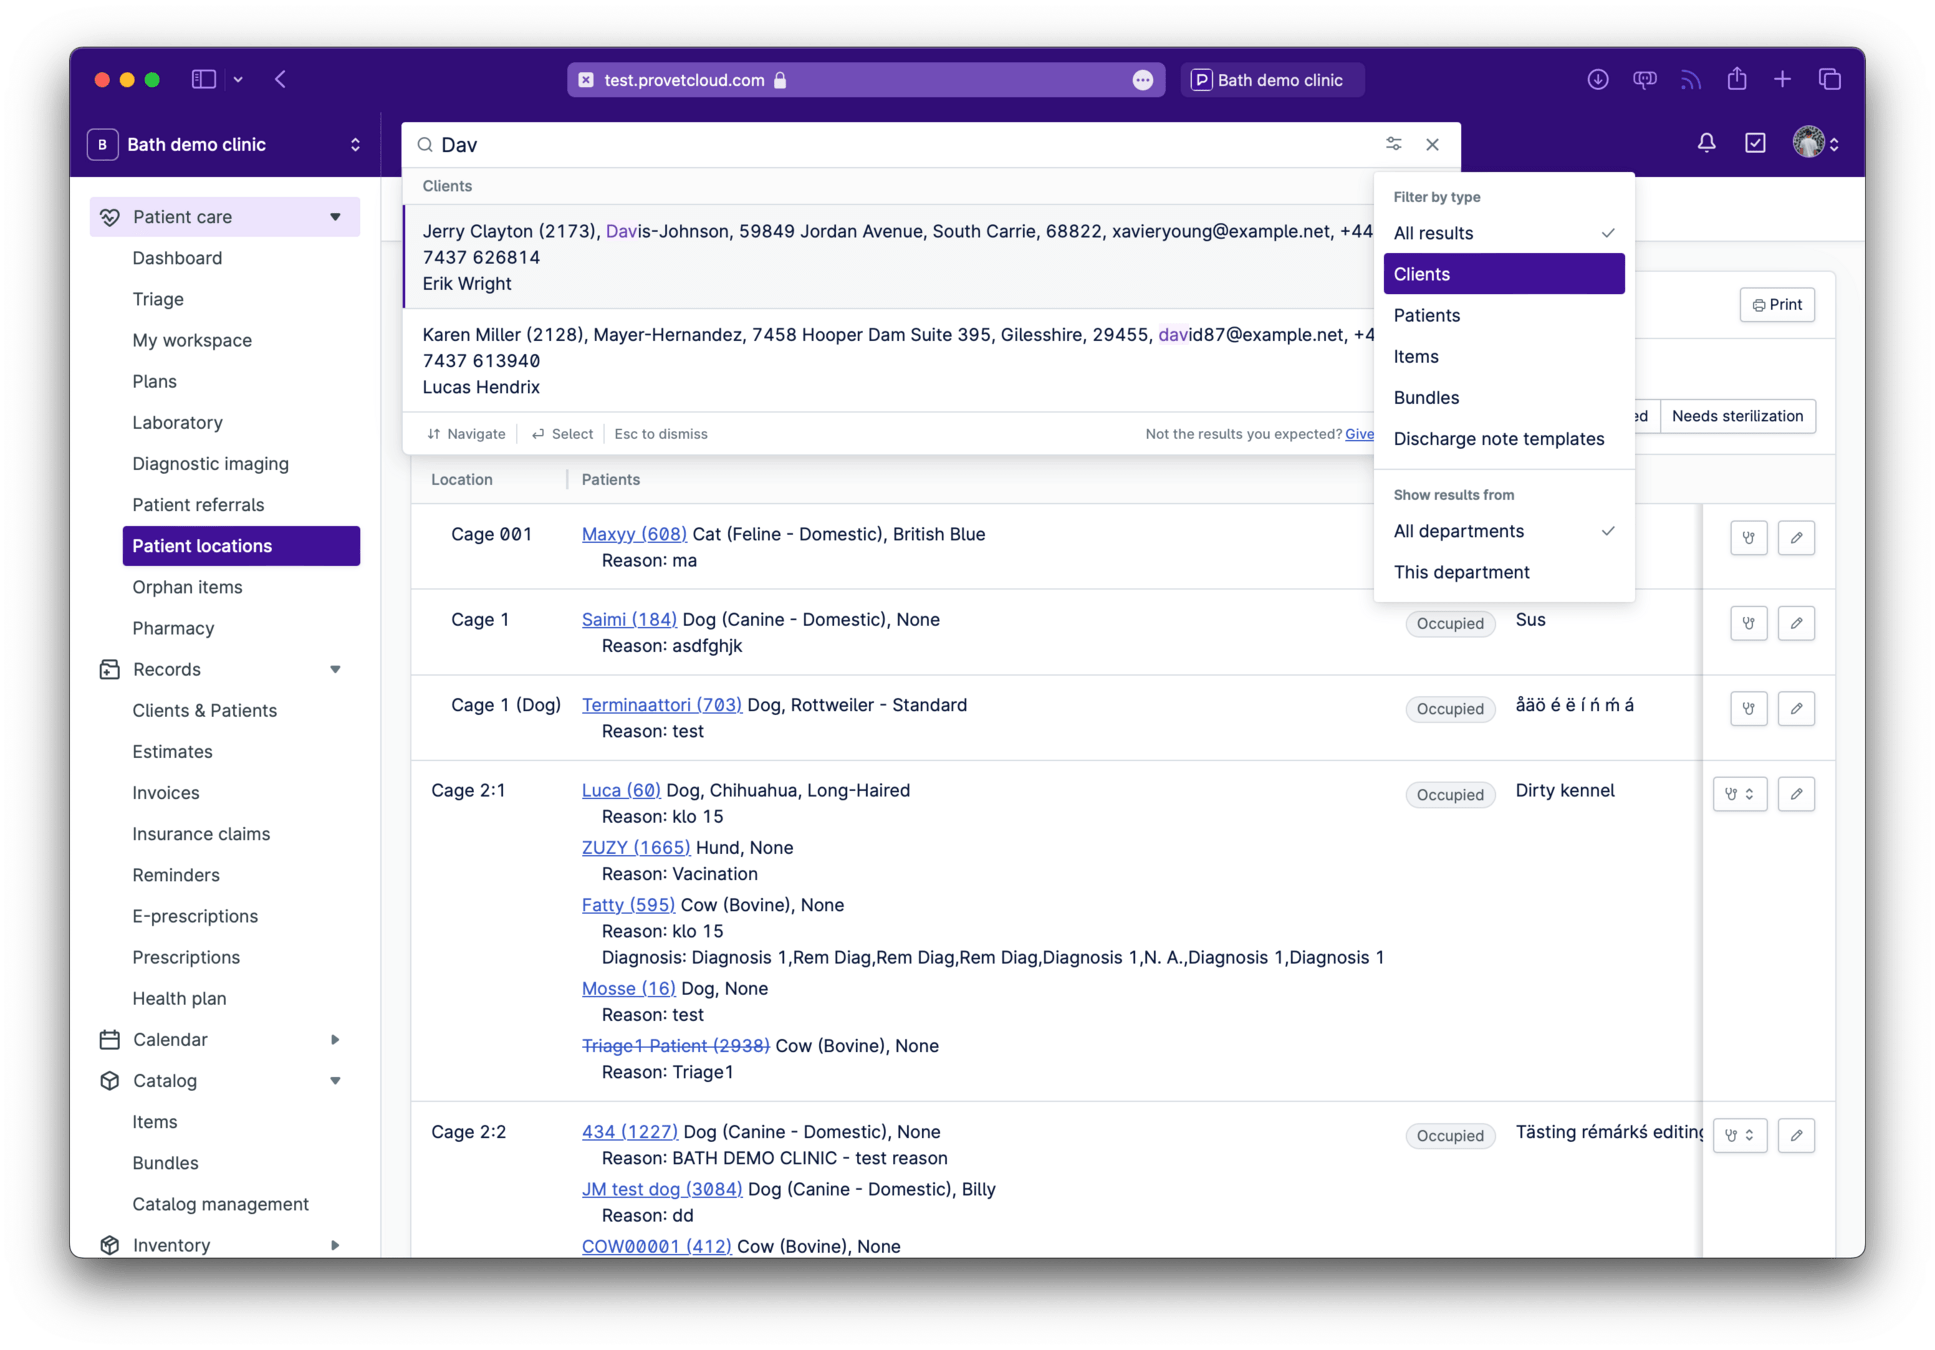
Task: Click browser downloads icon
Action: tap(1597, 80)
